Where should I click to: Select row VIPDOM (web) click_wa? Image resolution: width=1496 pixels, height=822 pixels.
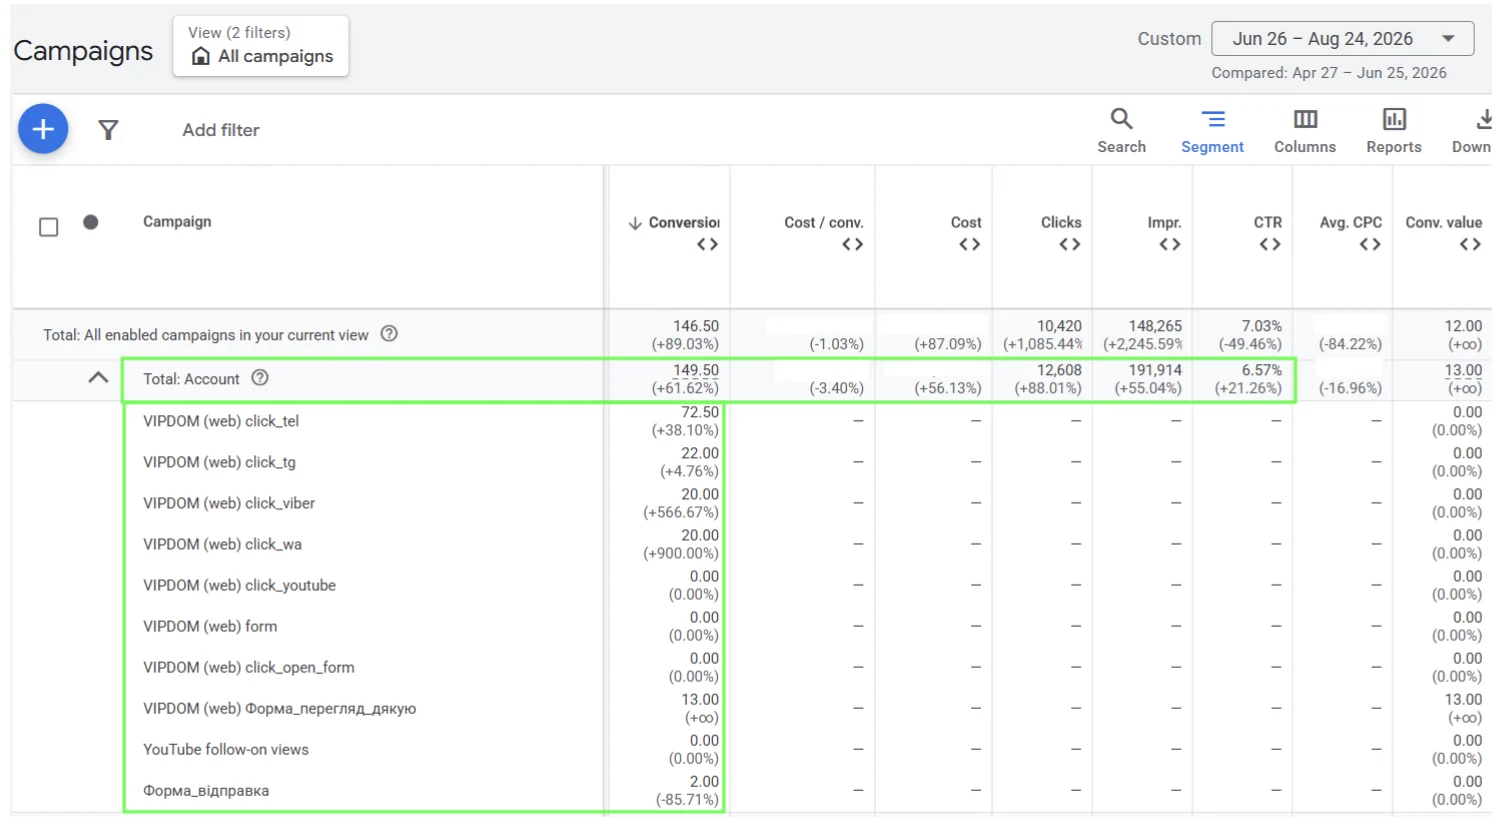tap(222, 544)
